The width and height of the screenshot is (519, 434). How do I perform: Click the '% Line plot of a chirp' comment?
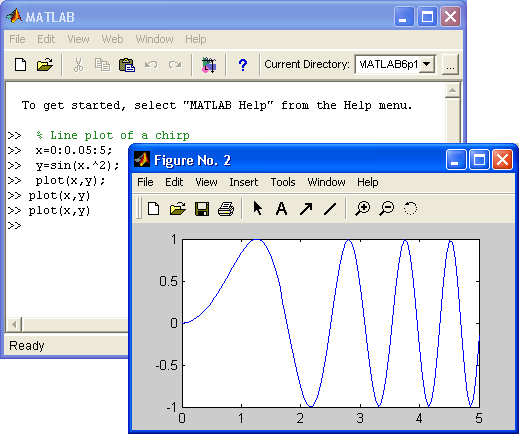click(113, 135)
